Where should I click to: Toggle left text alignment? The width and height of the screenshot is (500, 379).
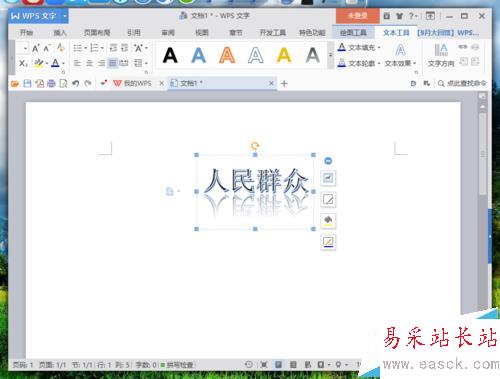coord(77,63)
